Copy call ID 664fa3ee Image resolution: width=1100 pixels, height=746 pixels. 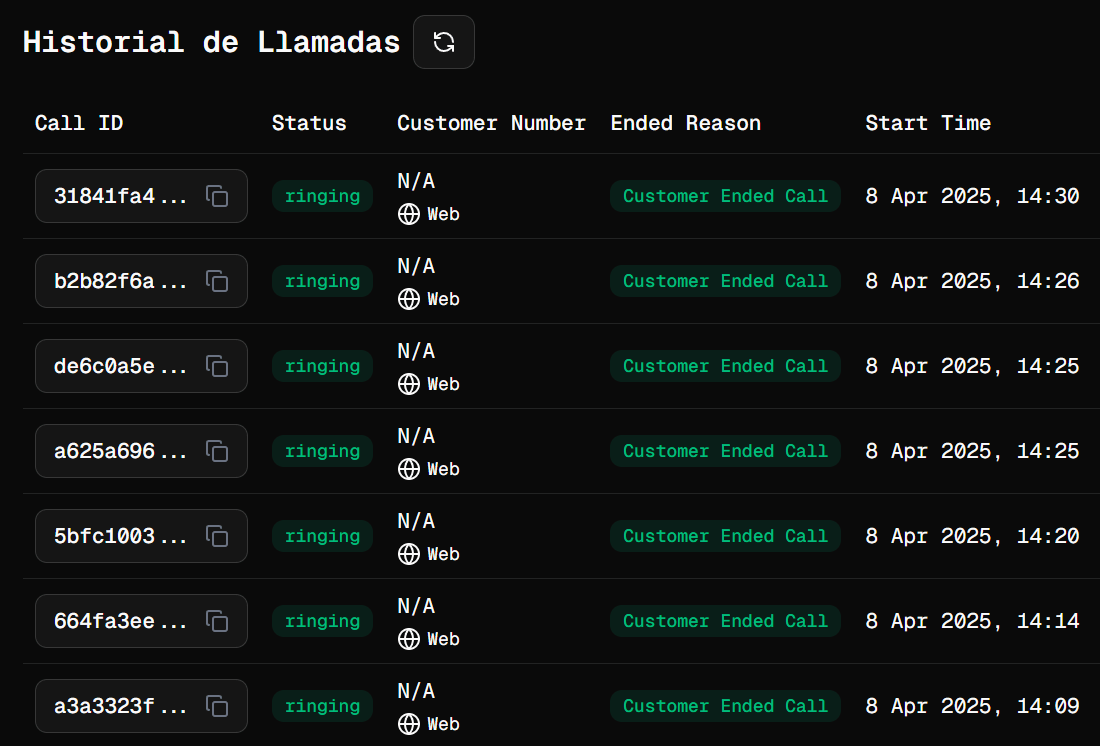(x=217, y=620)
